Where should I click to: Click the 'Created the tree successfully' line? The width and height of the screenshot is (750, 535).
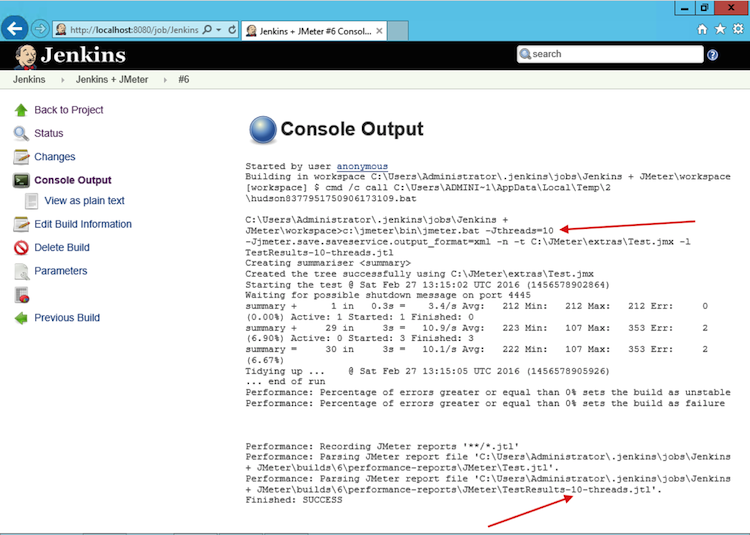point(419,274)
